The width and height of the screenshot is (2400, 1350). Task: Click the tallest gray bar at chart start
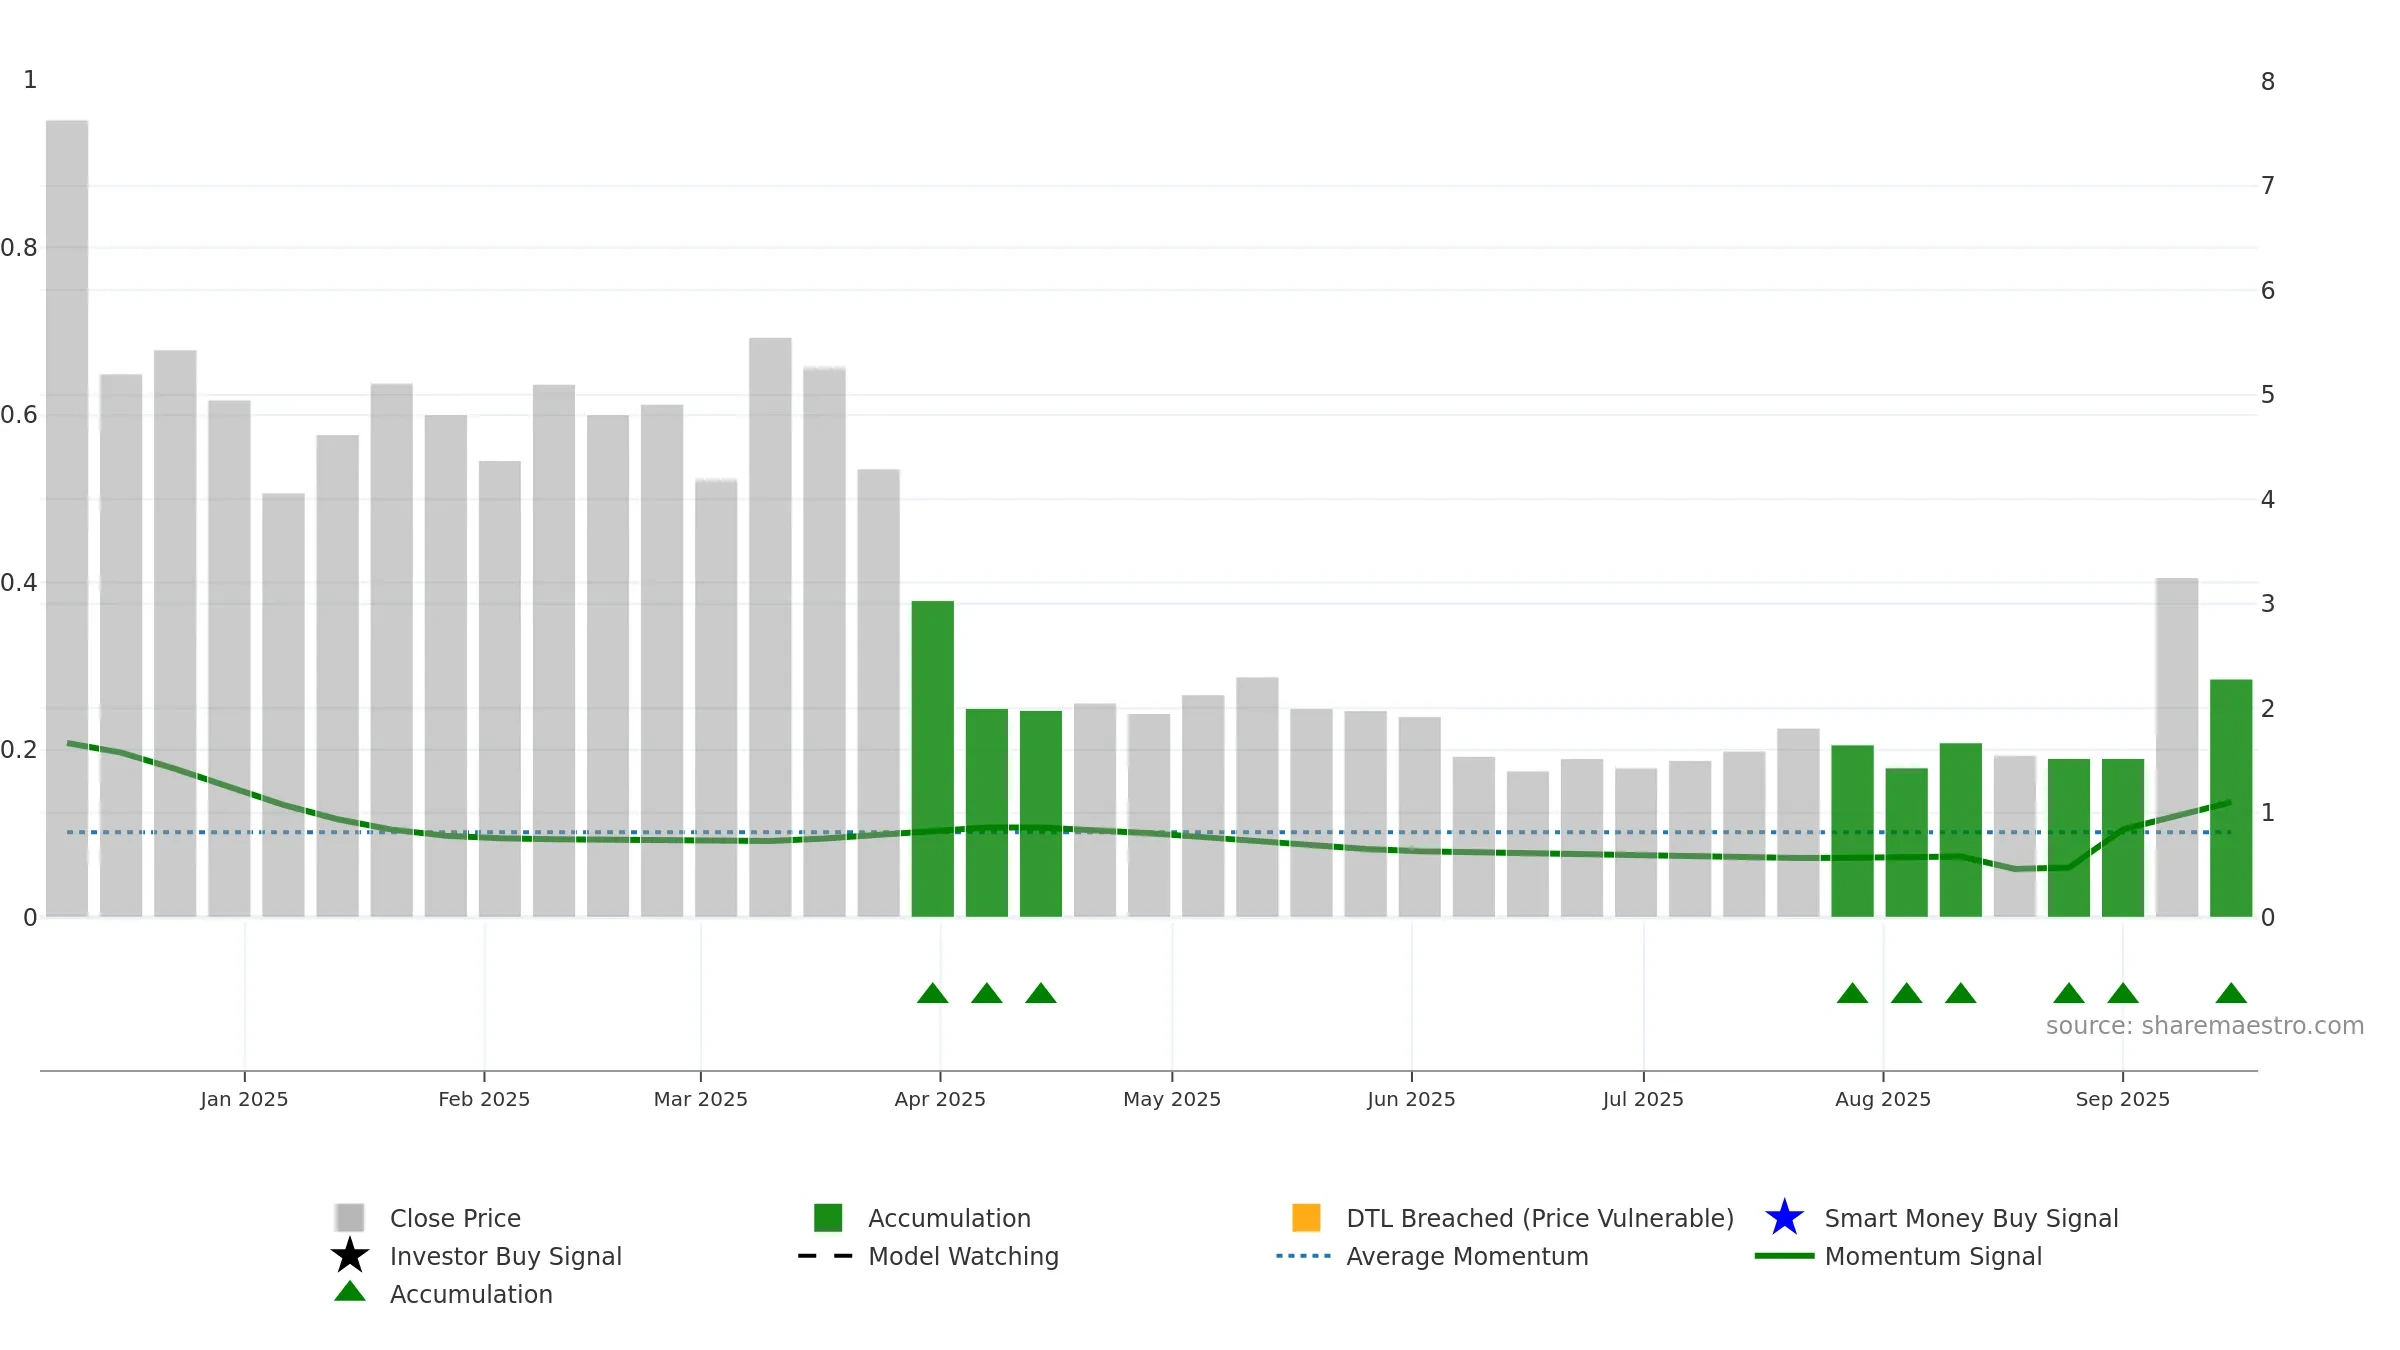(x=67, y=518)
